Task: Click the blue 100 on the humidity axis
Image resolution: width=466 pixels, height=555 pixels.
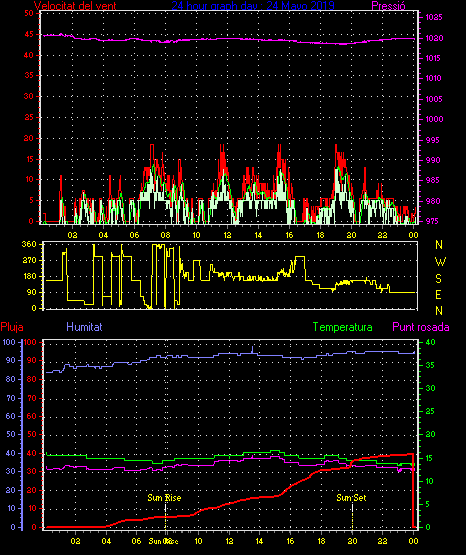Action: [x=9, y=342]
